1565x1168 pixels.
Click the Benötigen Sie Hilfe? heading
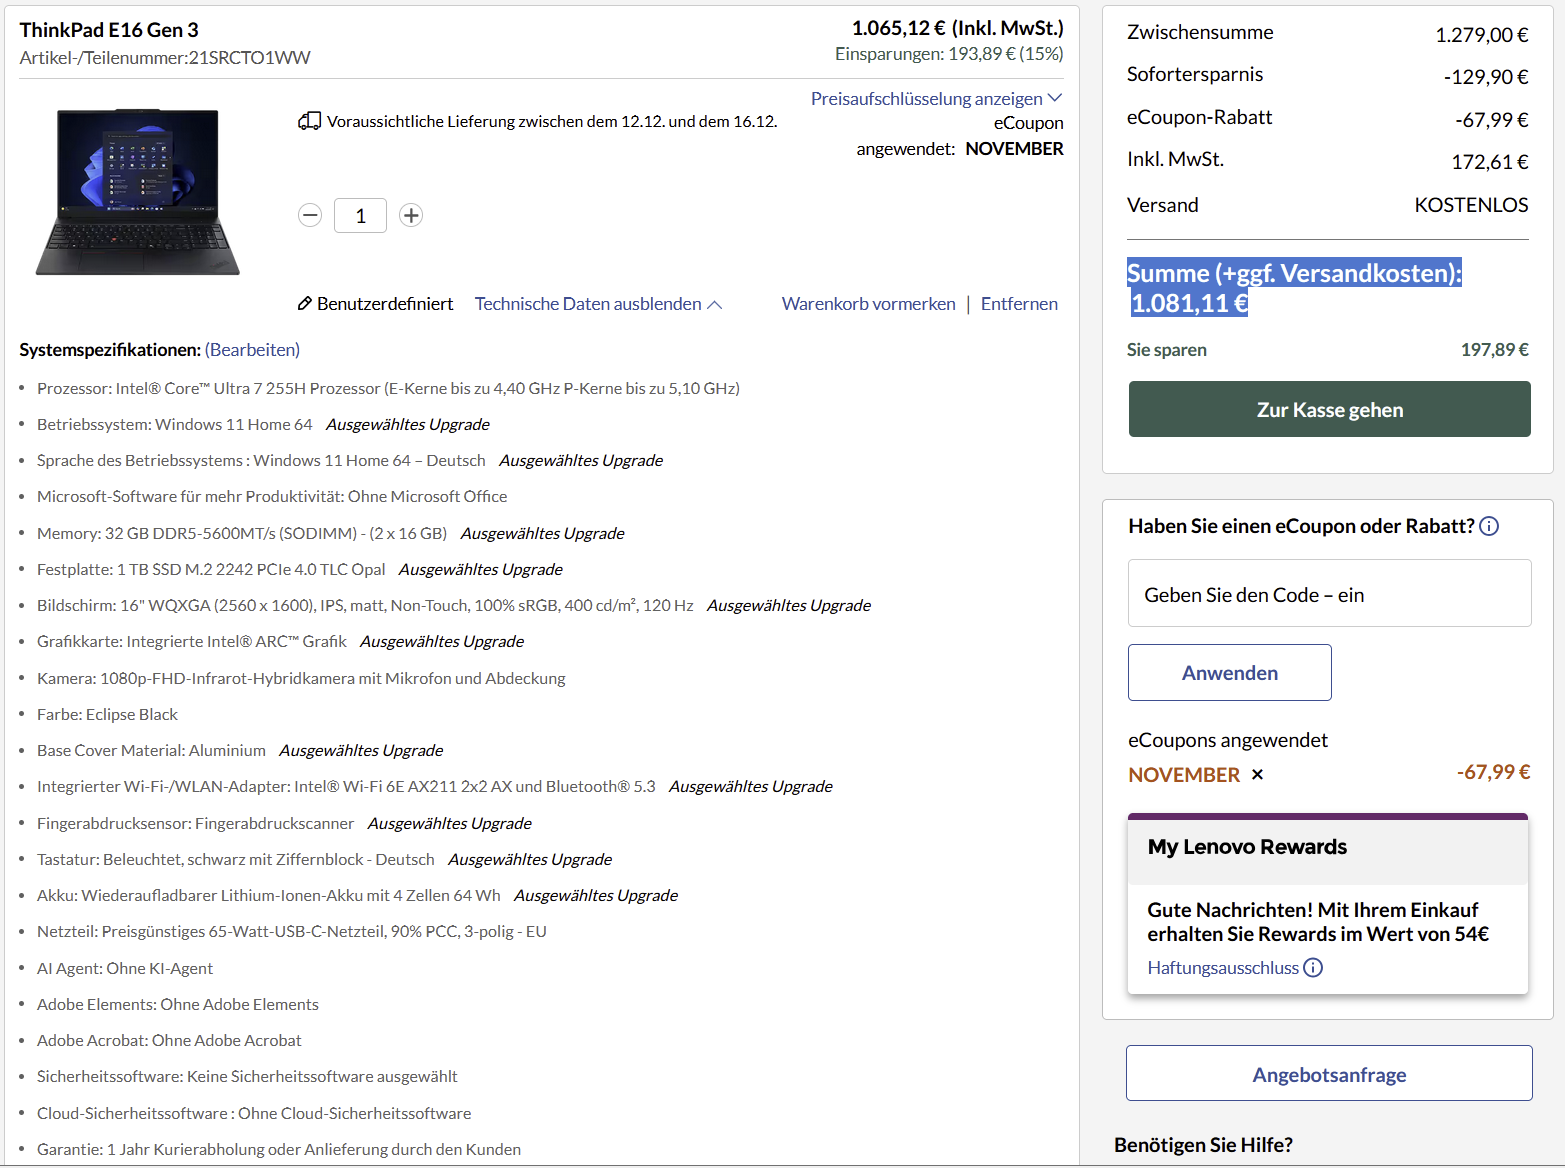click(1203, 1145)
